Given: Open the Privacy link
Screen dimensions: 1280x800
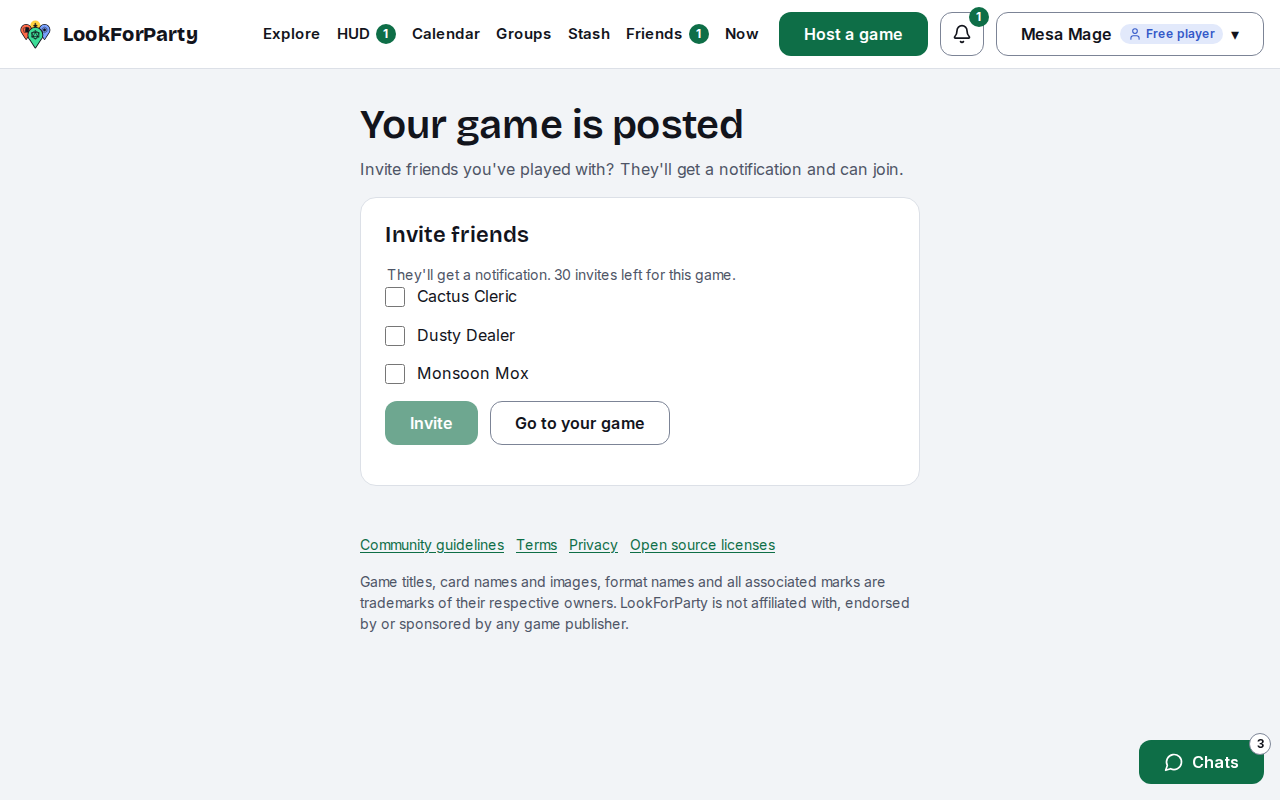Looking at the screenshot, I should point(593,545).
